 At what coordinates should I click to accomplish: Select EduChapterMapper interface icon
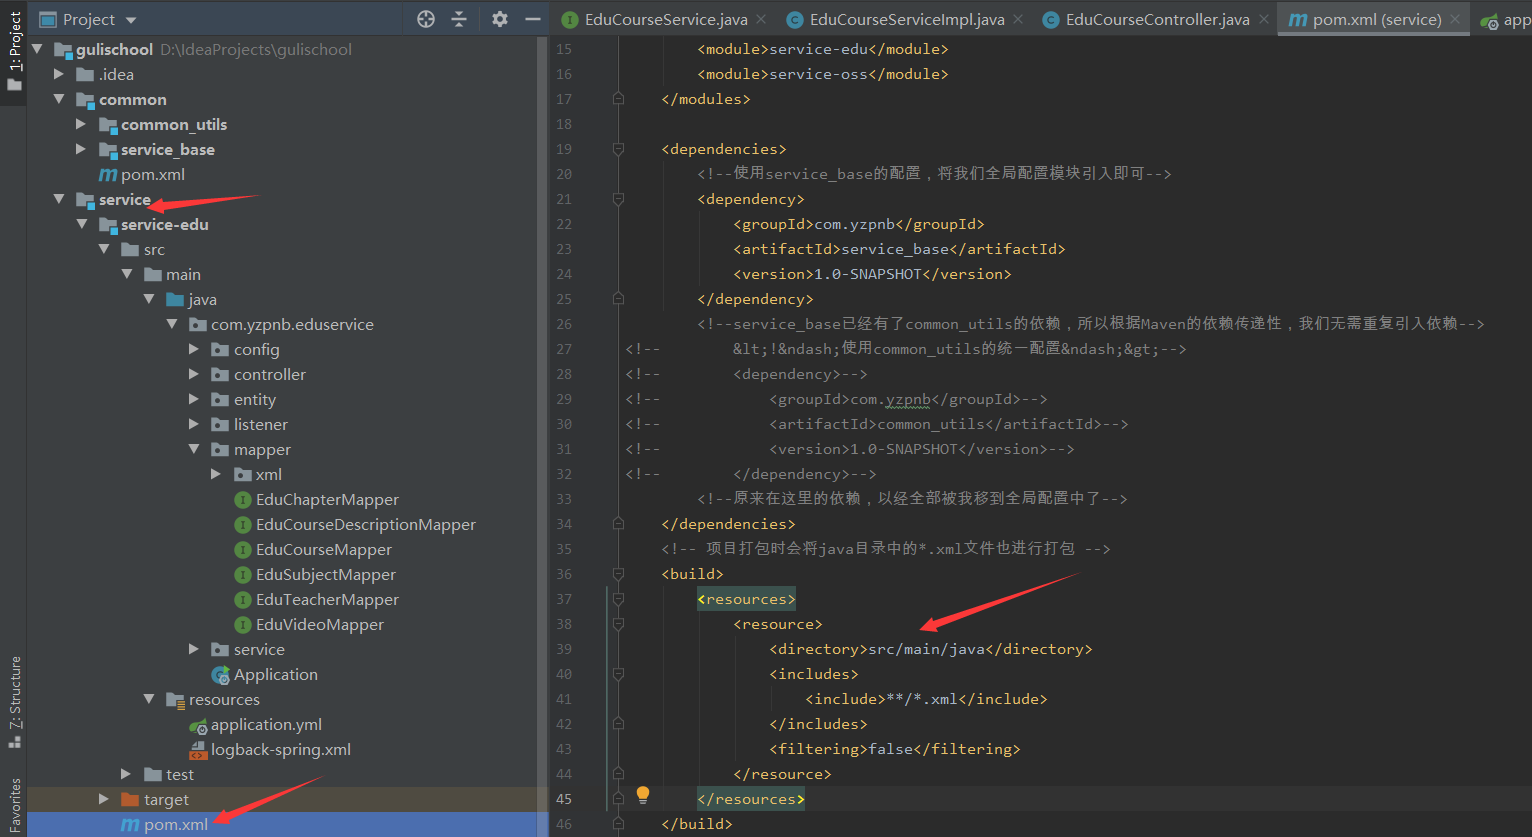(x=243, y=499)
